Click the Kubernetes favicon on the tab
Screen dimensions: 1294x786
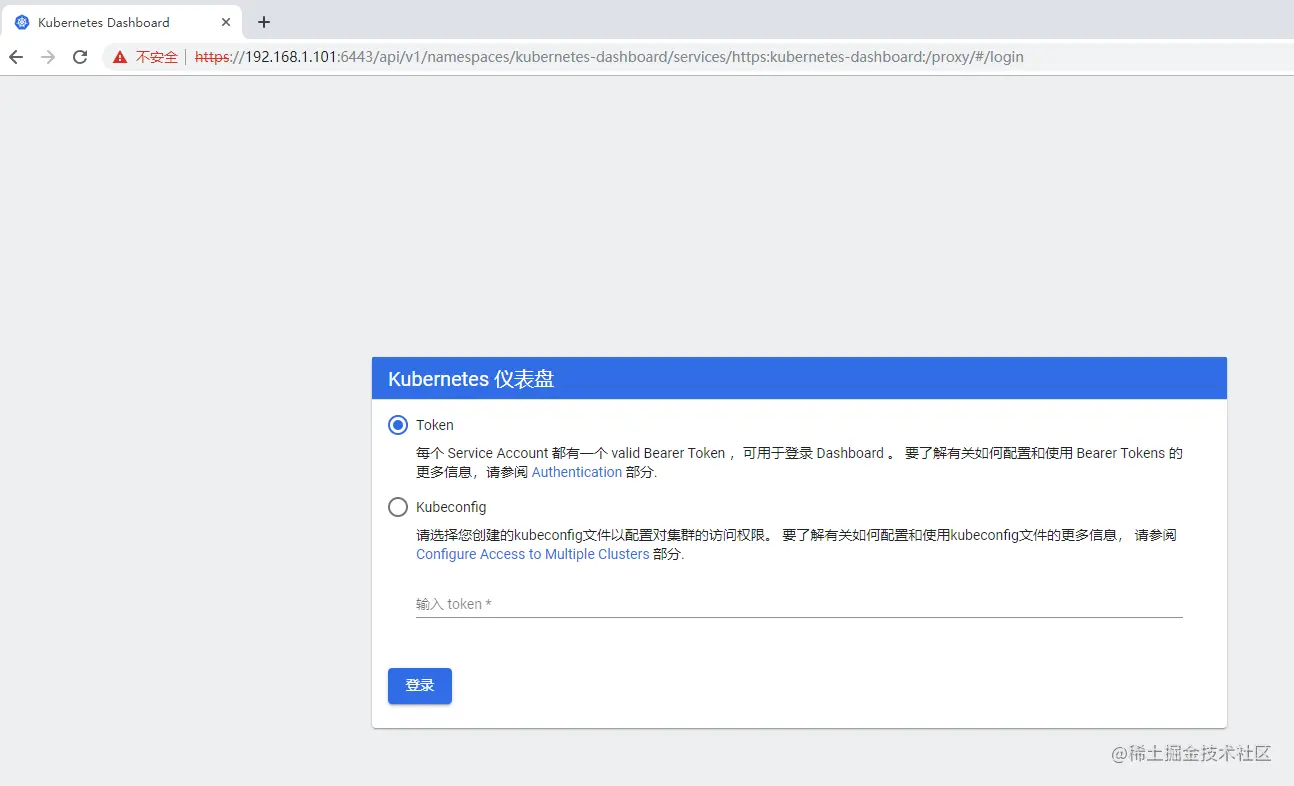[x=22, y=22]
